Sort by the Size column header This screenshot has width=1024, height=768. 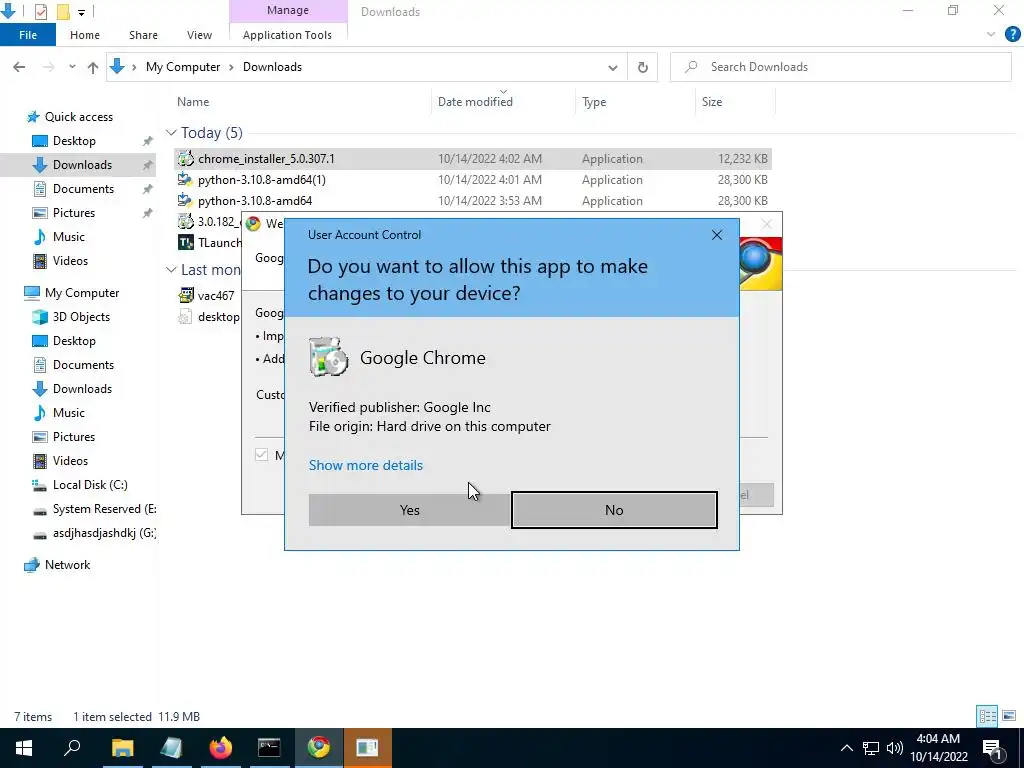pos(712,102)
